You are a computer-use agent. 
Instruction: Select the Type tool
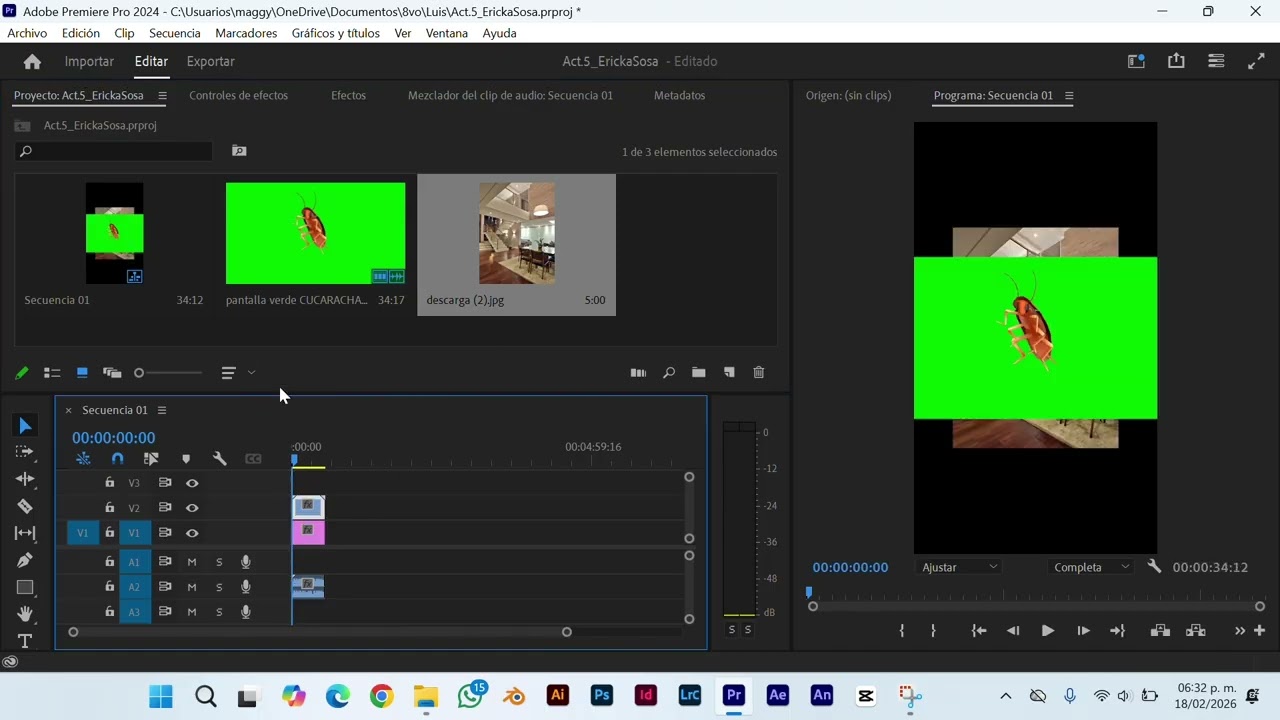(x=25, y=640)
